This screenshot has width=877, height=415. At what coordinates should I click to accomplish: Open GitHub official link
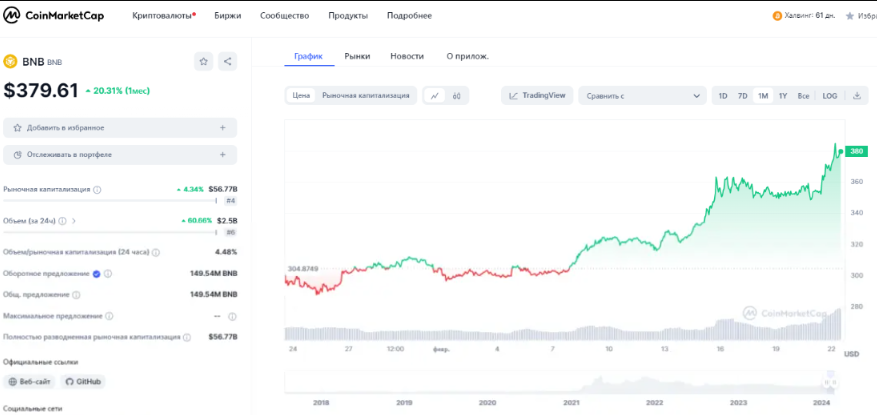tap(83, 382)
